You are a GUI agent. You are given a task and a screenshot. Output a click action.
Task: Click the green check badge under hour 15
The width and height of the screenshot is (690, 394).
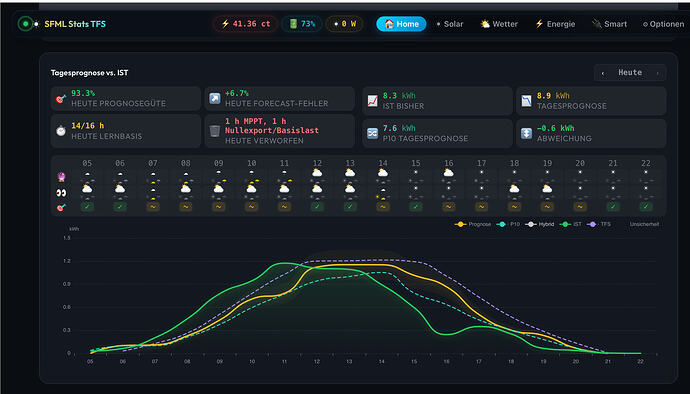416,206
